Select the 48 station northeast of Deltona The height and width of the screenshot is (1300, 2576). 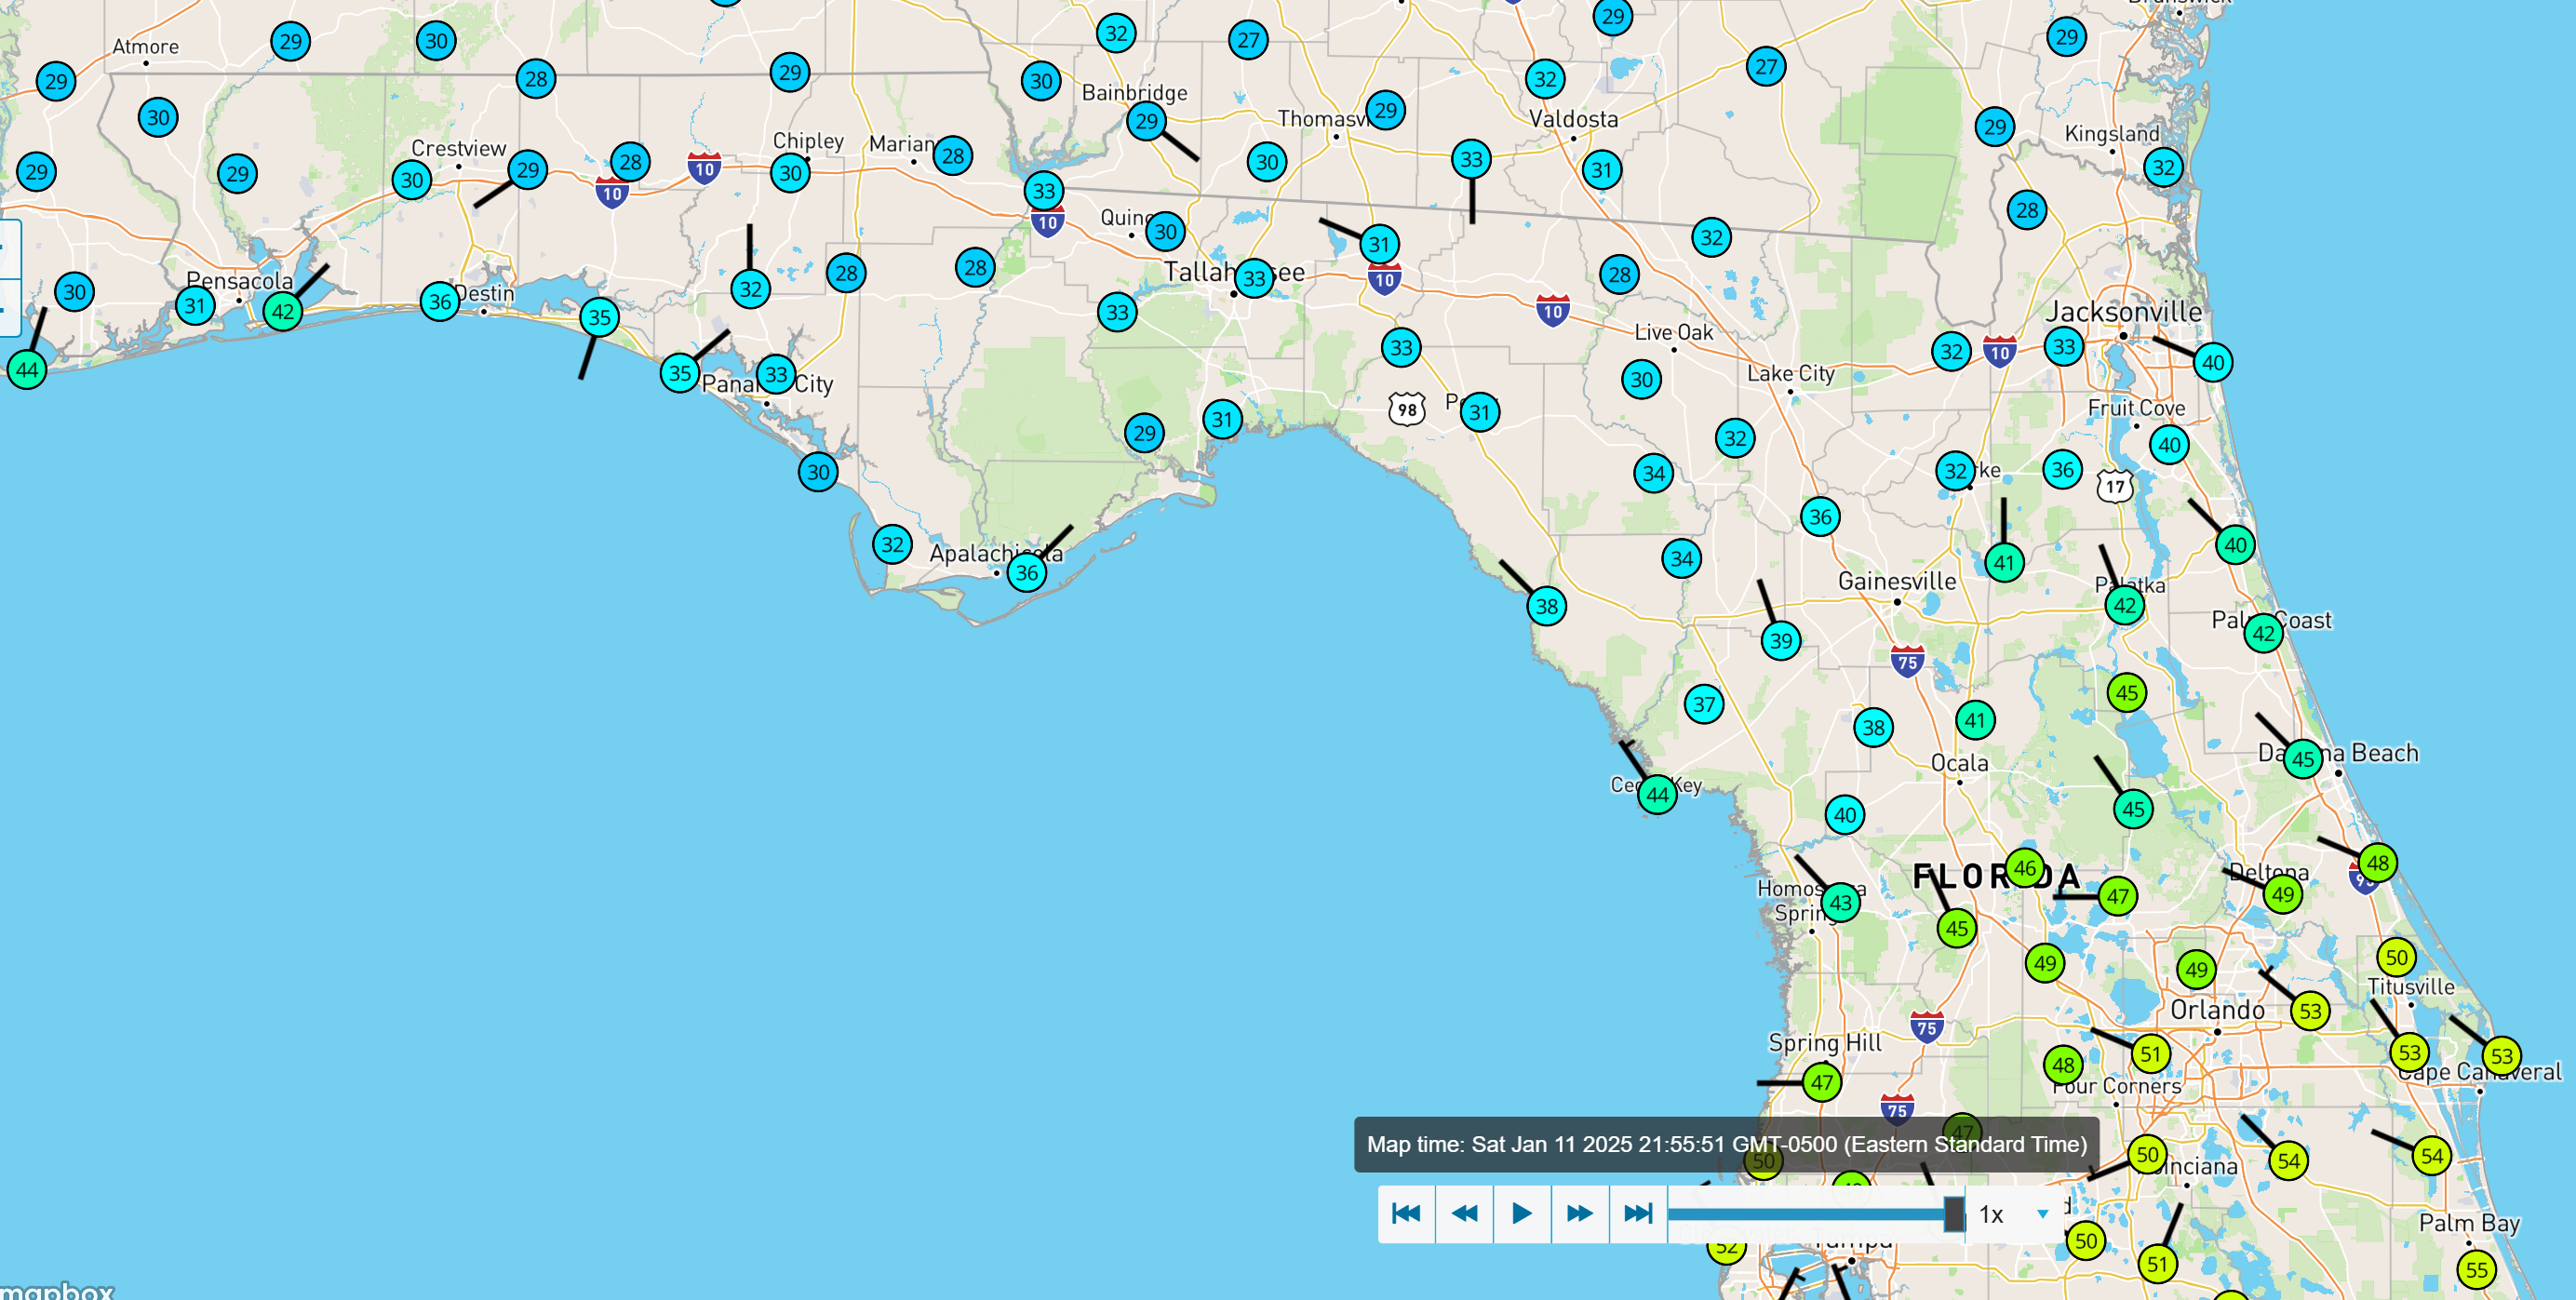pos(2378,863)
